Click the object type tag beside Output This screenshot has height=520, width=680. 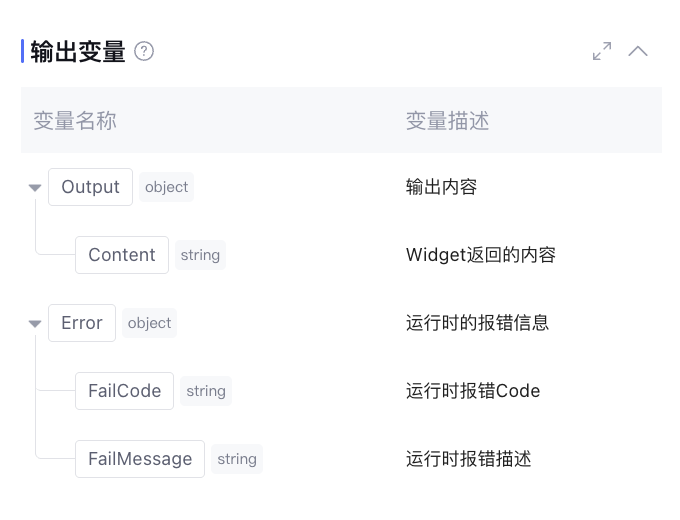pos(166,187)
